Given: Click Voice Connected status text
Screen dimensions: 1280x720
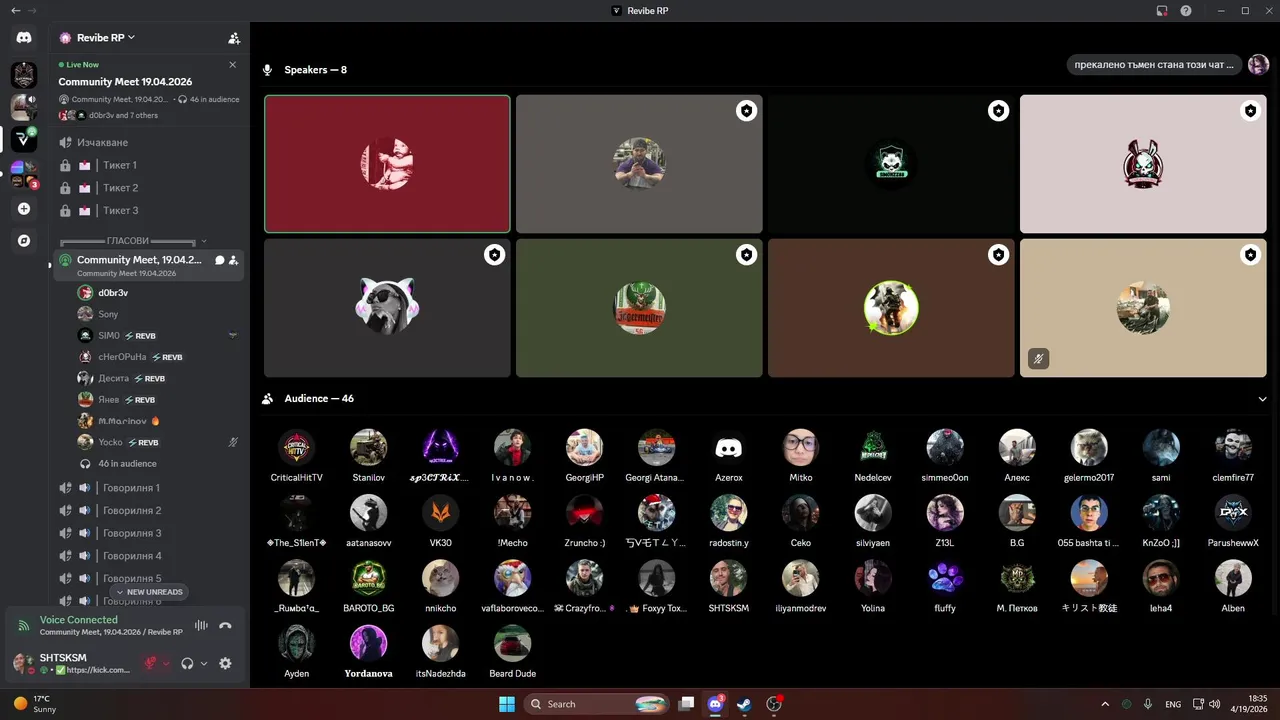Looking at the screenshot, I should (79, 620).
